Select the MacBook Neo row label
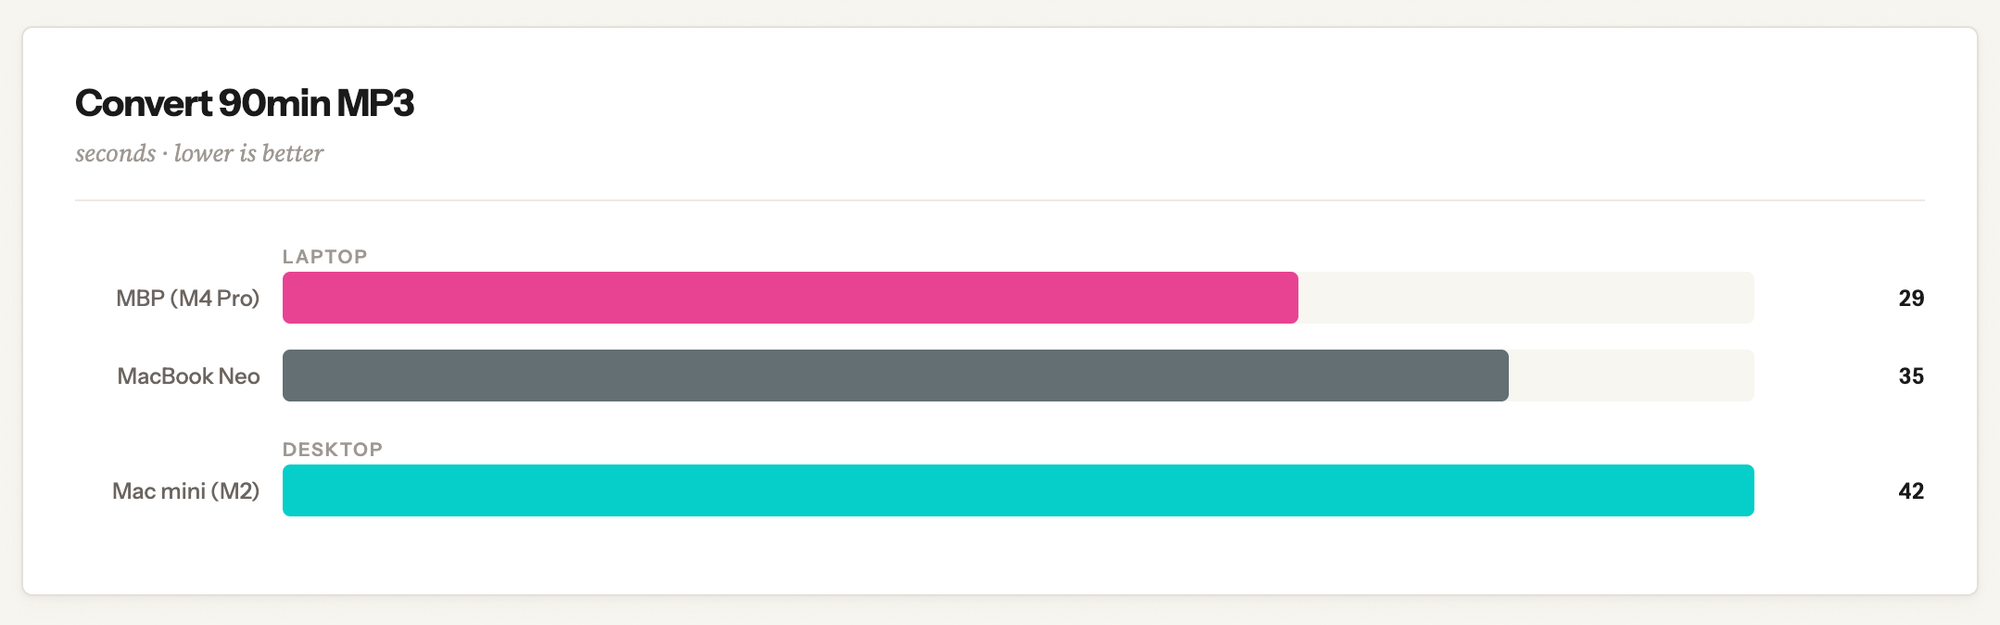This screenshot has height=625, width=2000. click(x=189, y=376)
